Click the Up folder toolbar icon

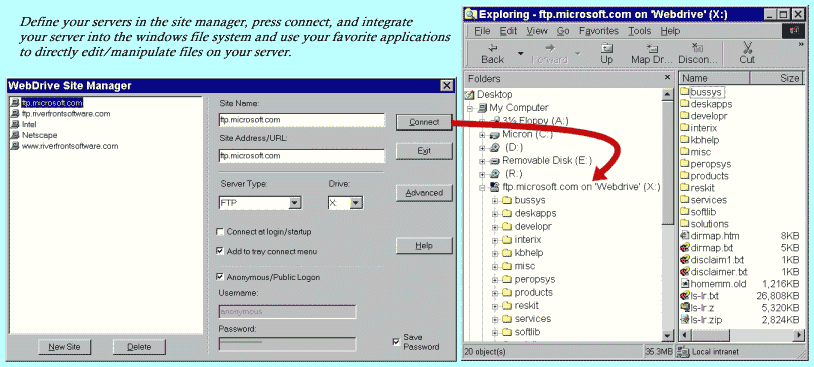606,48
